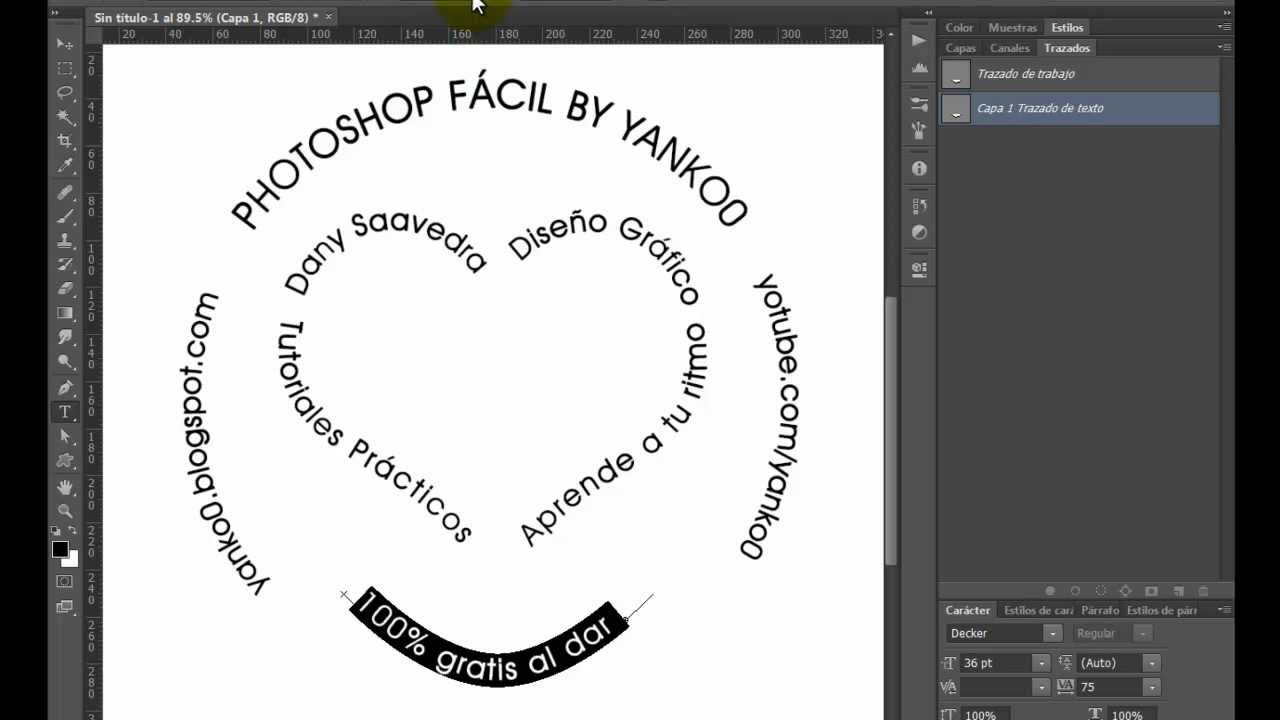Click the canvas vertical scrollbar
Screen dimensions: 1280x720
(890, 430)
